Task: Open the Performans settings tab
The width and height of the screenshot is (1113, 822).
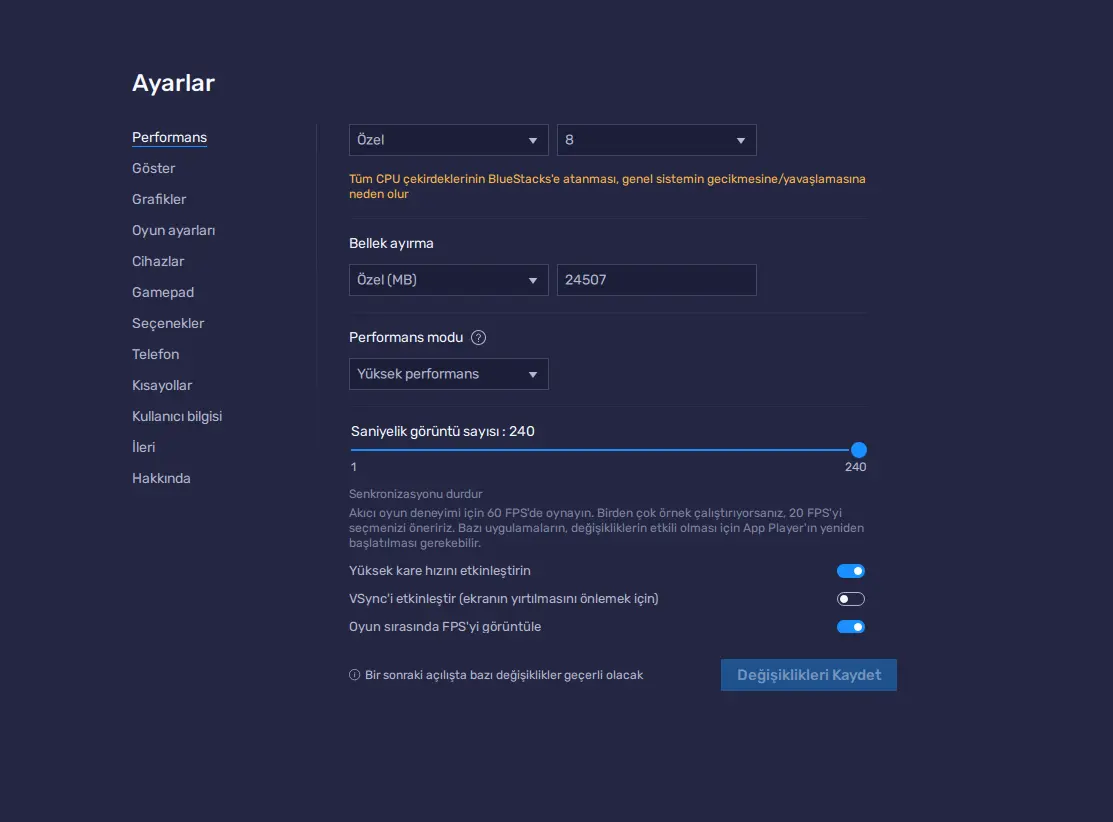Action: click(169, 137)
